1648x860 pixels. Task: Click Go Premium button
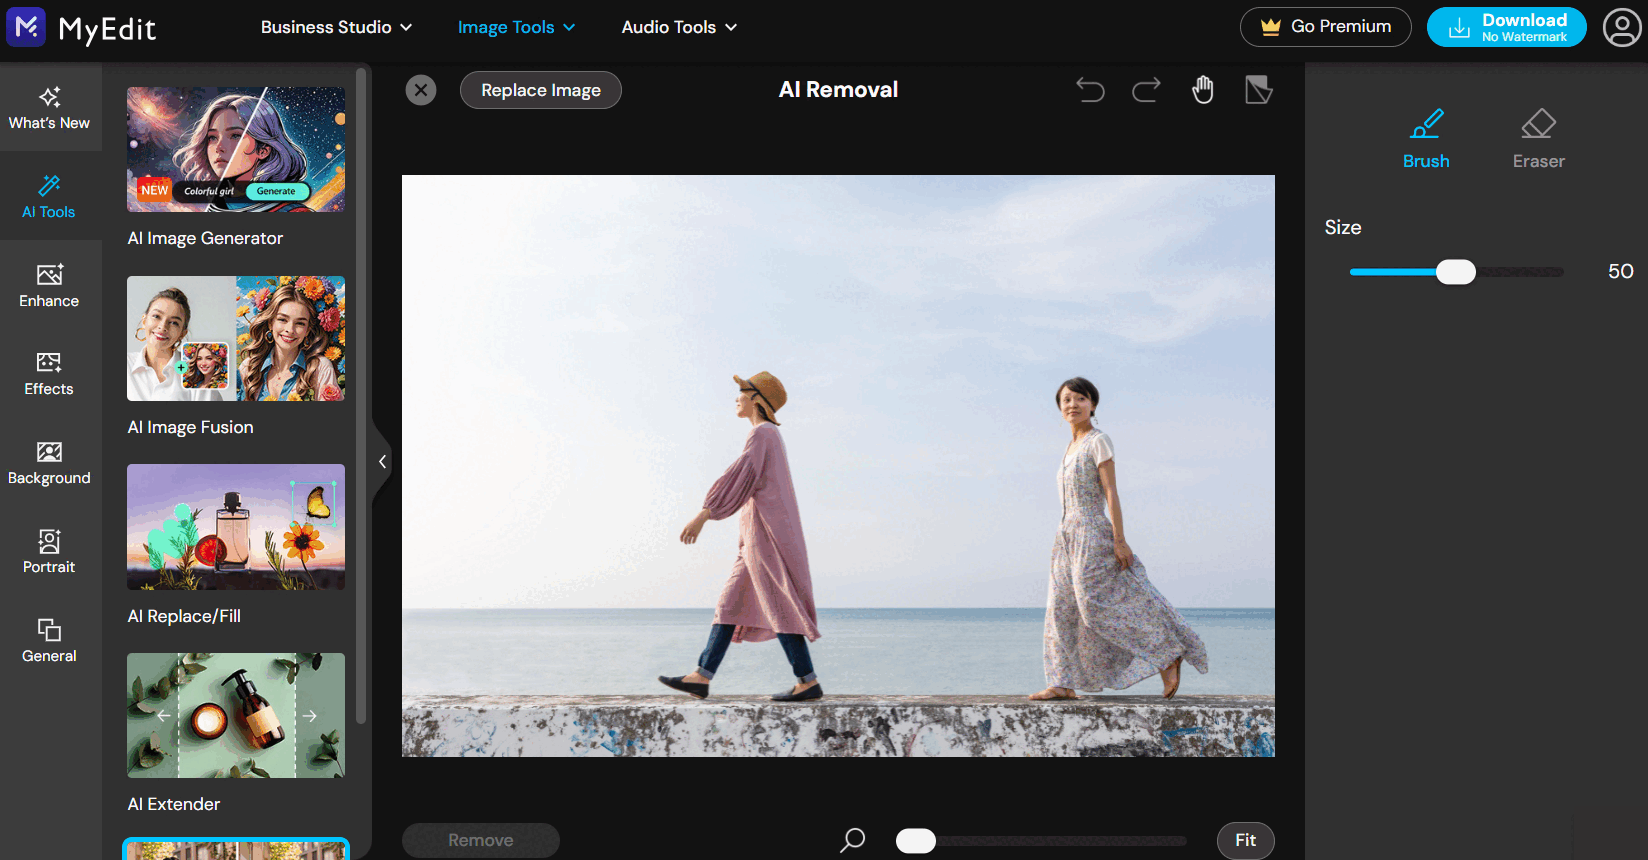(x=1326, y=27)
